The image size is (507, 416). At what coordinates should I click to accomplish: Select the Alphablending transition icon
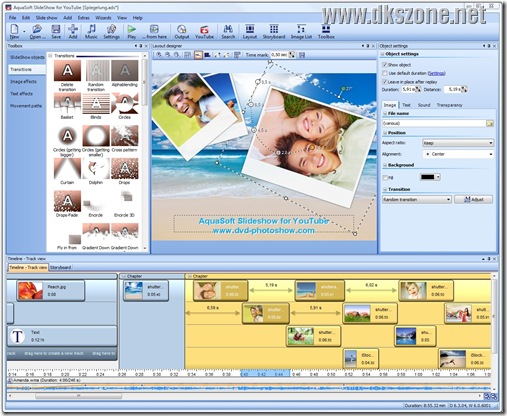coord(125,70)
